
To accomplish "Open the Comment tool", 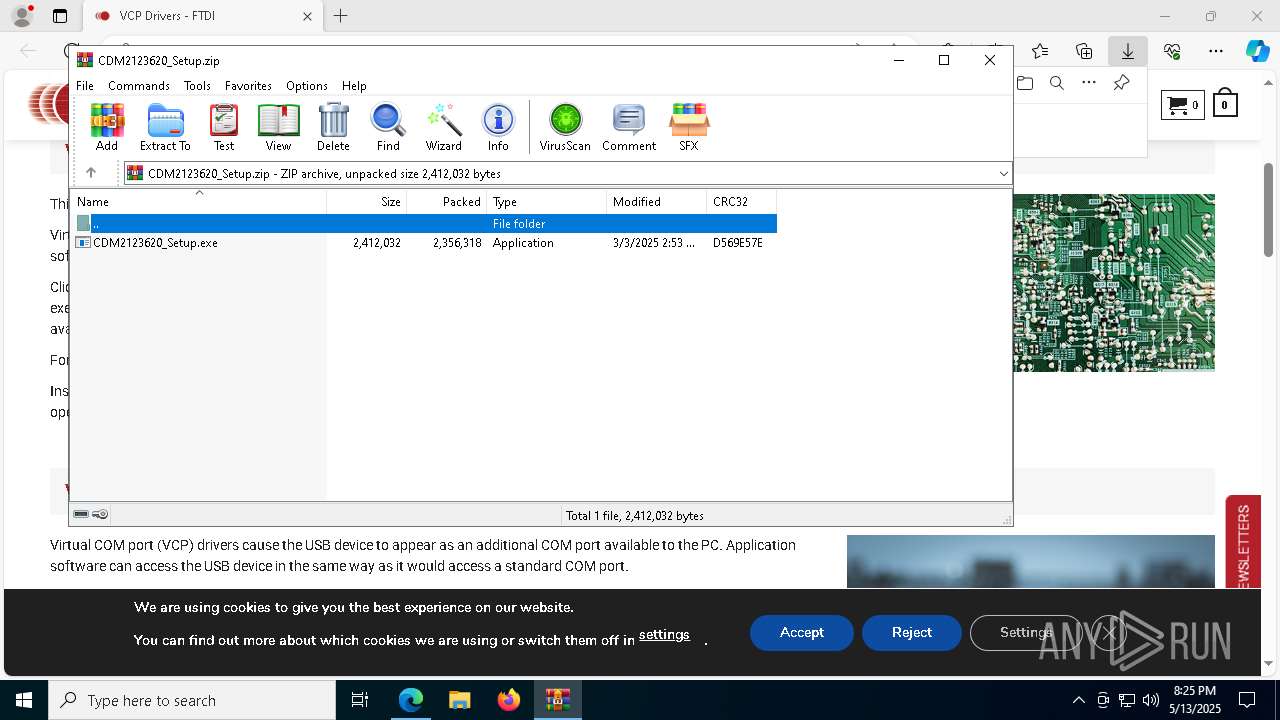I will [629, 127].
